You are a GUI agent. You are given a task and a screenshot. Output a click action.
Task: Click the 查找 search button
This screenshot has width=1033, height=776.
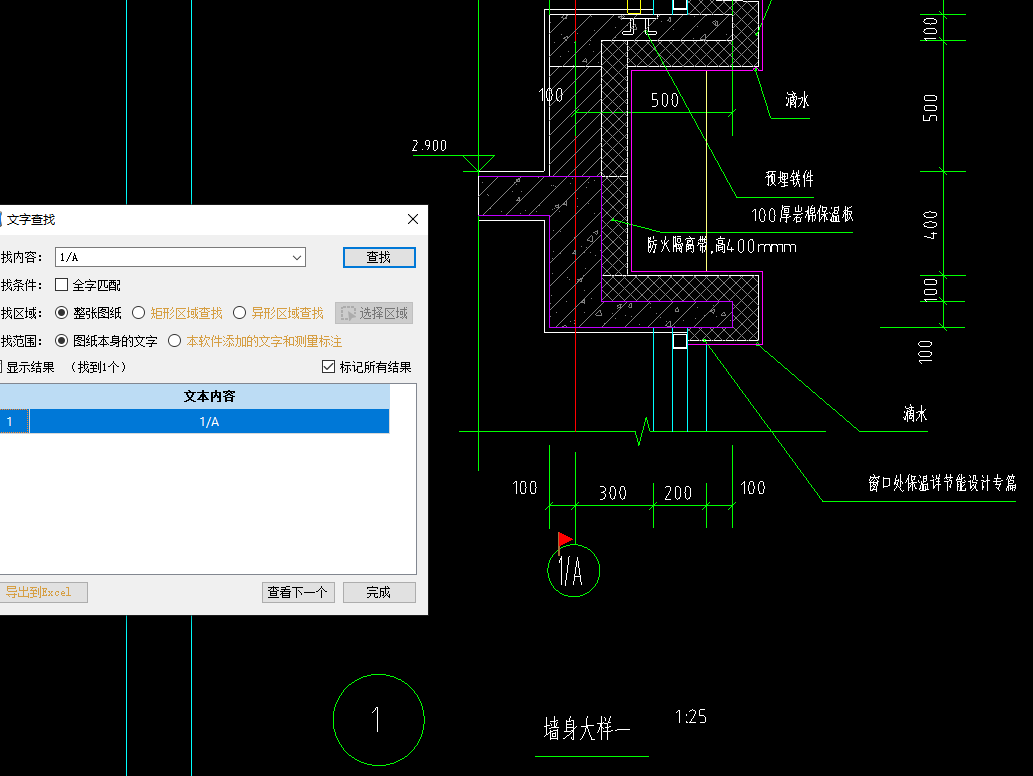pyautogui.click(x=379, y=258)
